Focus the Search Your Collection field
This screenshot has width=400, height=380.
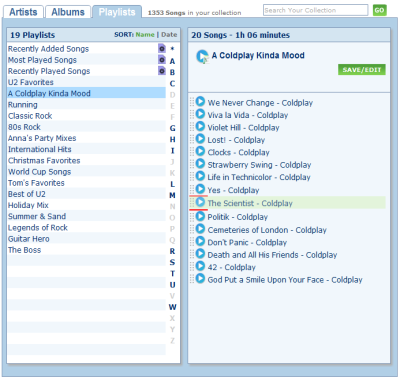(315, 10)
